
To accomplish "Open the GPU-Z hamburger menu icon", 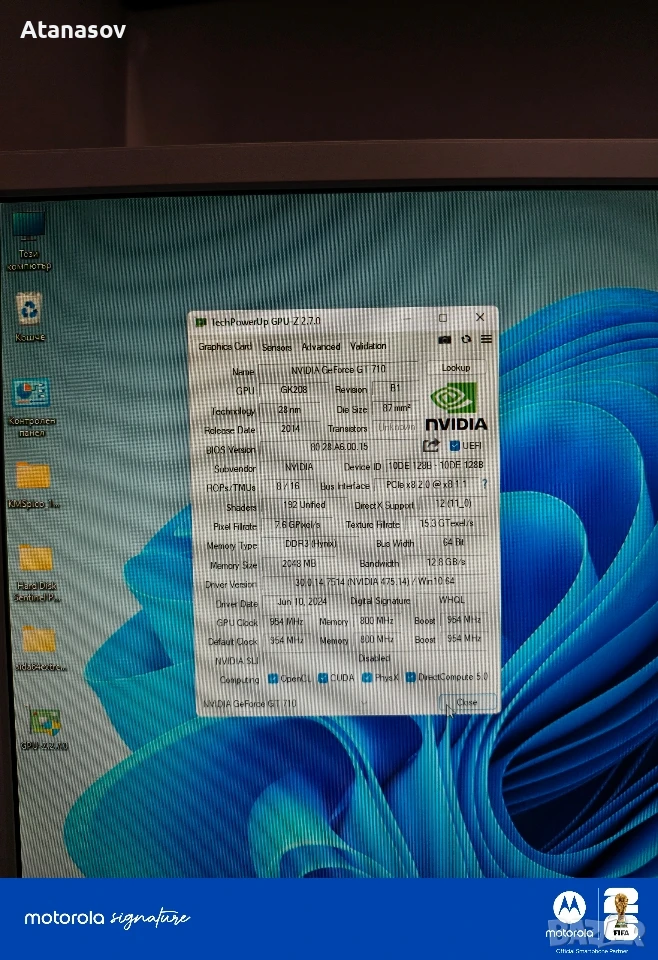I will click(486, 339).
